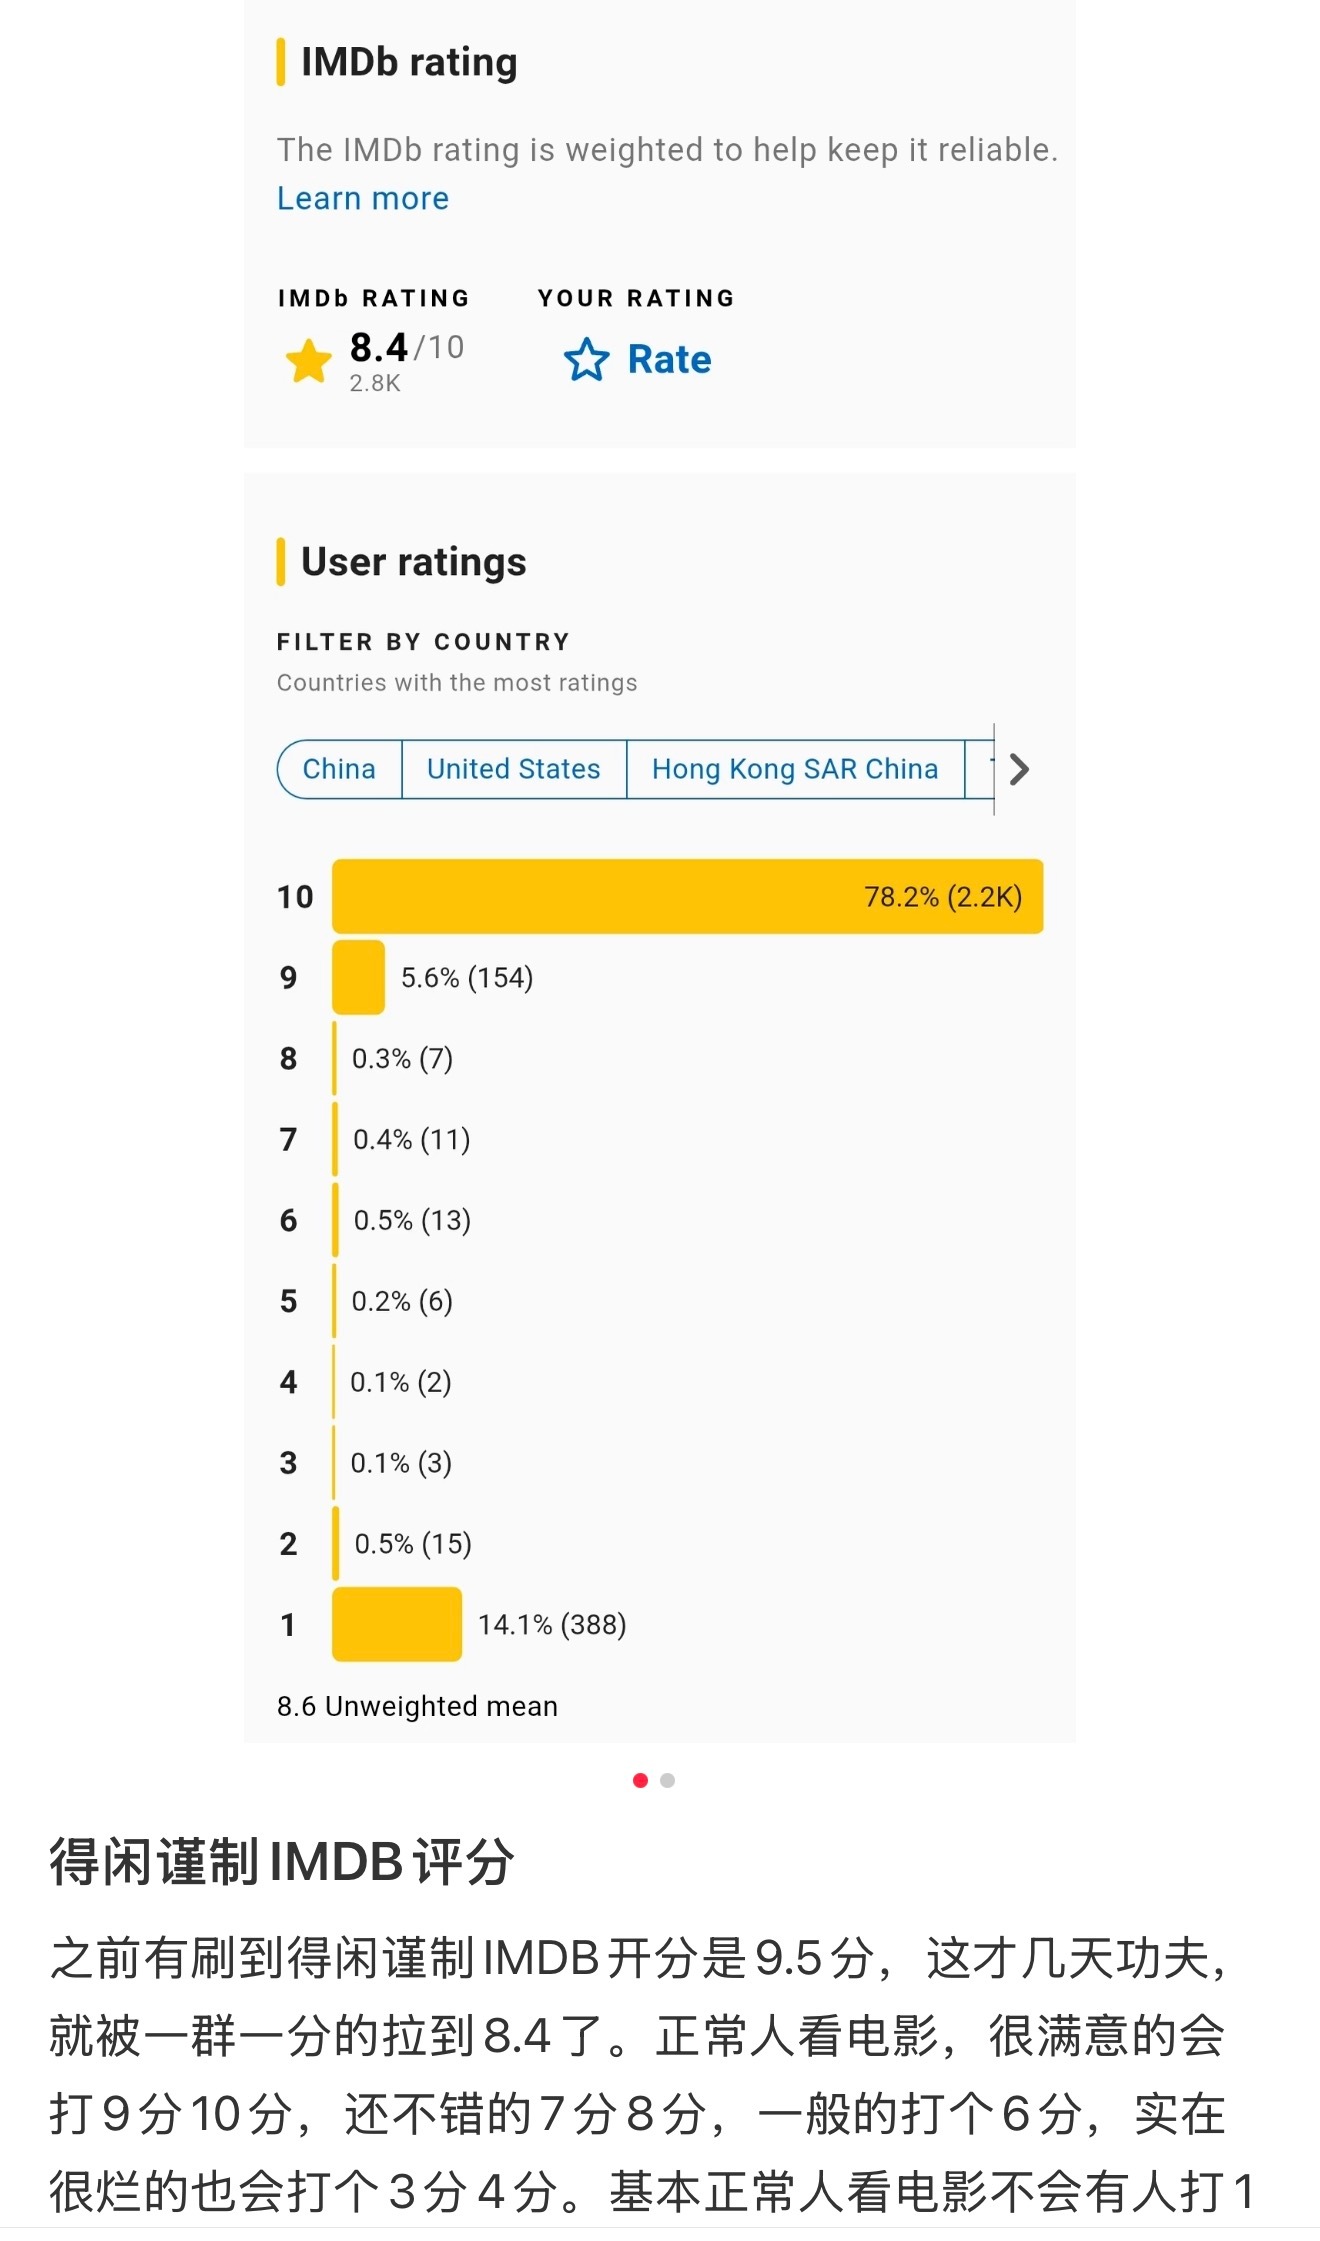Switch to second image page dot
The width and height of the screenshot is (1320, 2241).
pyautogui.click(x=668, y=1780)
